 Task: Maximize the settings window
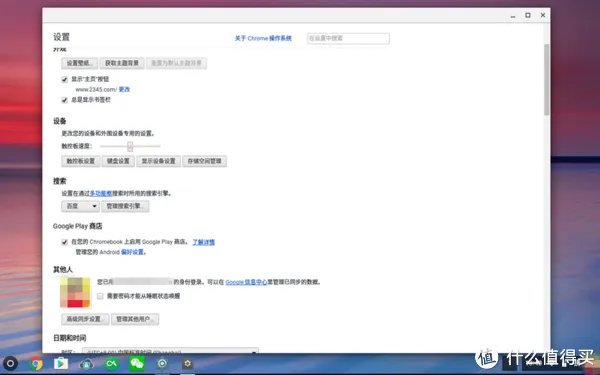pyautogui.click(x=528, y=15)
